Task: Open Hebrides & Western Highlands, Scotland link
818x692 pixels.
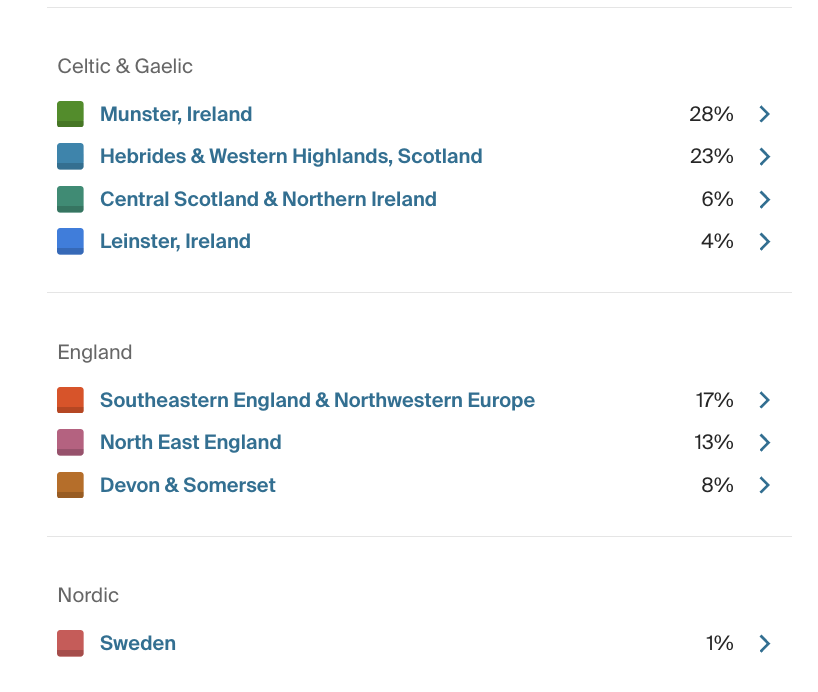Action: point(291,157)
